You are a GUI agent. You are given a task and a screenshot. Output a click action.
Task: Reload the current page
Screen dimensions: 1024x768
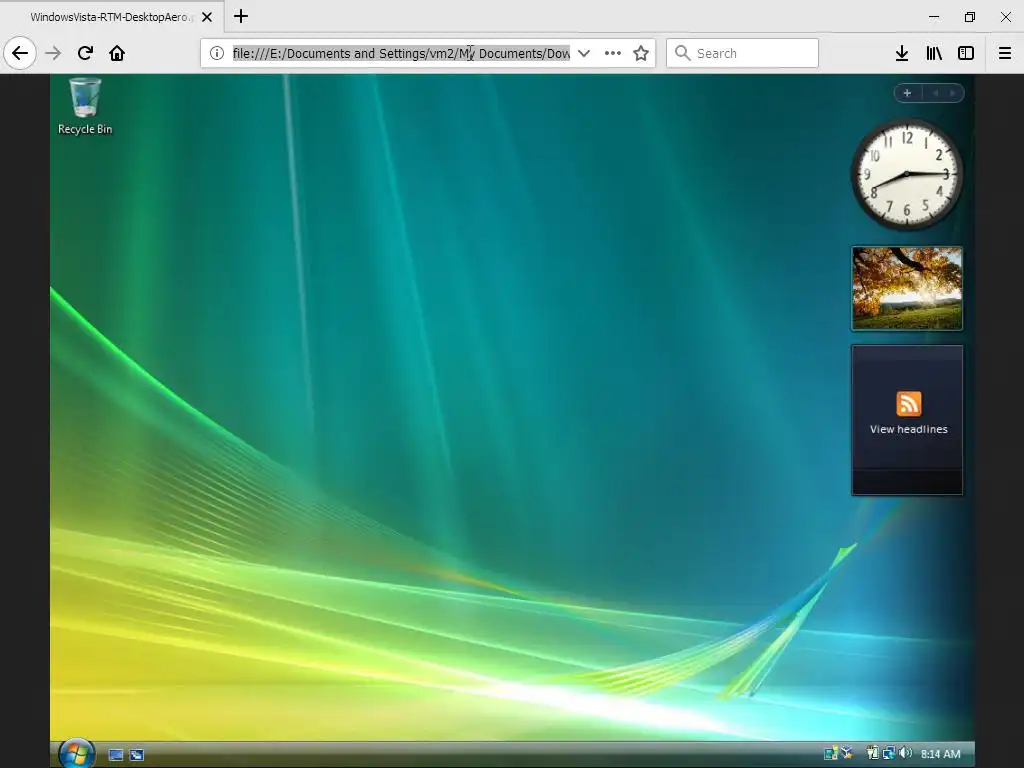pos(85,53)
